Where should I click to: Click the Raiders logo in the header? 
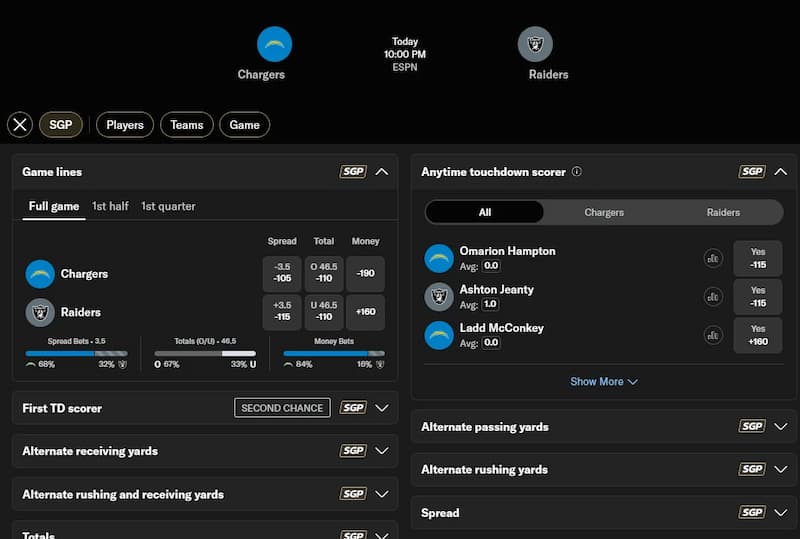point(535,44)
